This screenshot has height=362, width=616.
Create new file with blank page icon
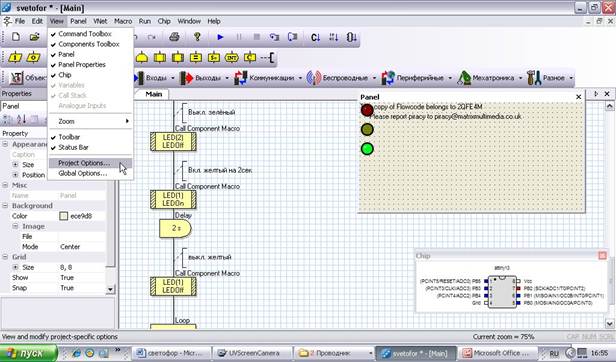(x=16, y=37)
